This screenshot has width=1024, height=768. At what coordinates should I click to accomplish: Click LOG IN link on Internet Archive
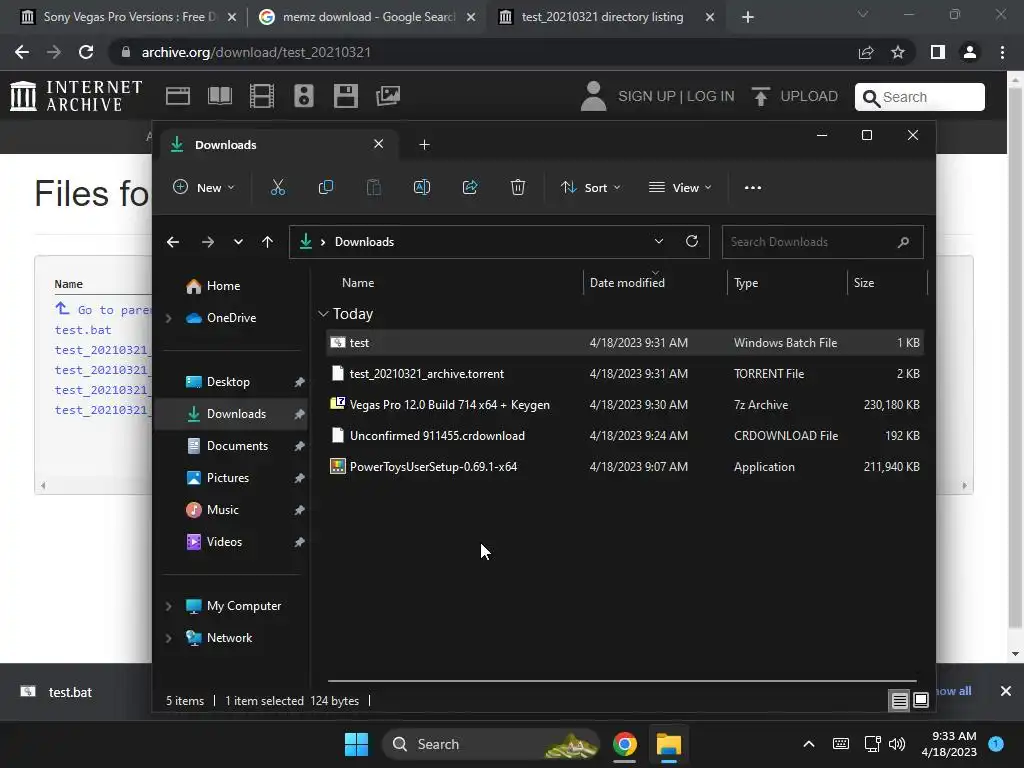click(711, 96)
